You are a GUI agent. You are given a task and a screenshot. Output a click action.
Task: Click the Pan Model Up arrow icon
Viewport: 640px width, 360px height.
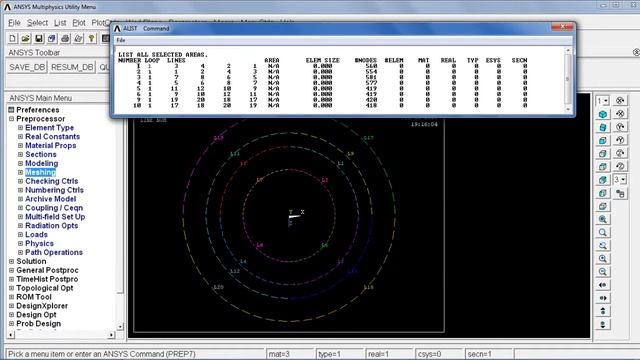pos(603,311)
